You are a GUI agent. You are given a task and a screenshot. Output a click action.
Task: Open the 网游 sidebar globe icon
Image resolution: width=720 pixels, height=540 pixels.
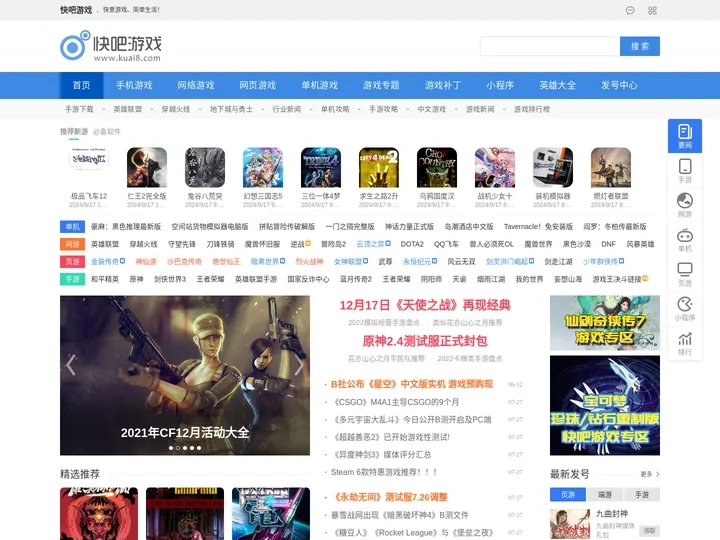685,205
